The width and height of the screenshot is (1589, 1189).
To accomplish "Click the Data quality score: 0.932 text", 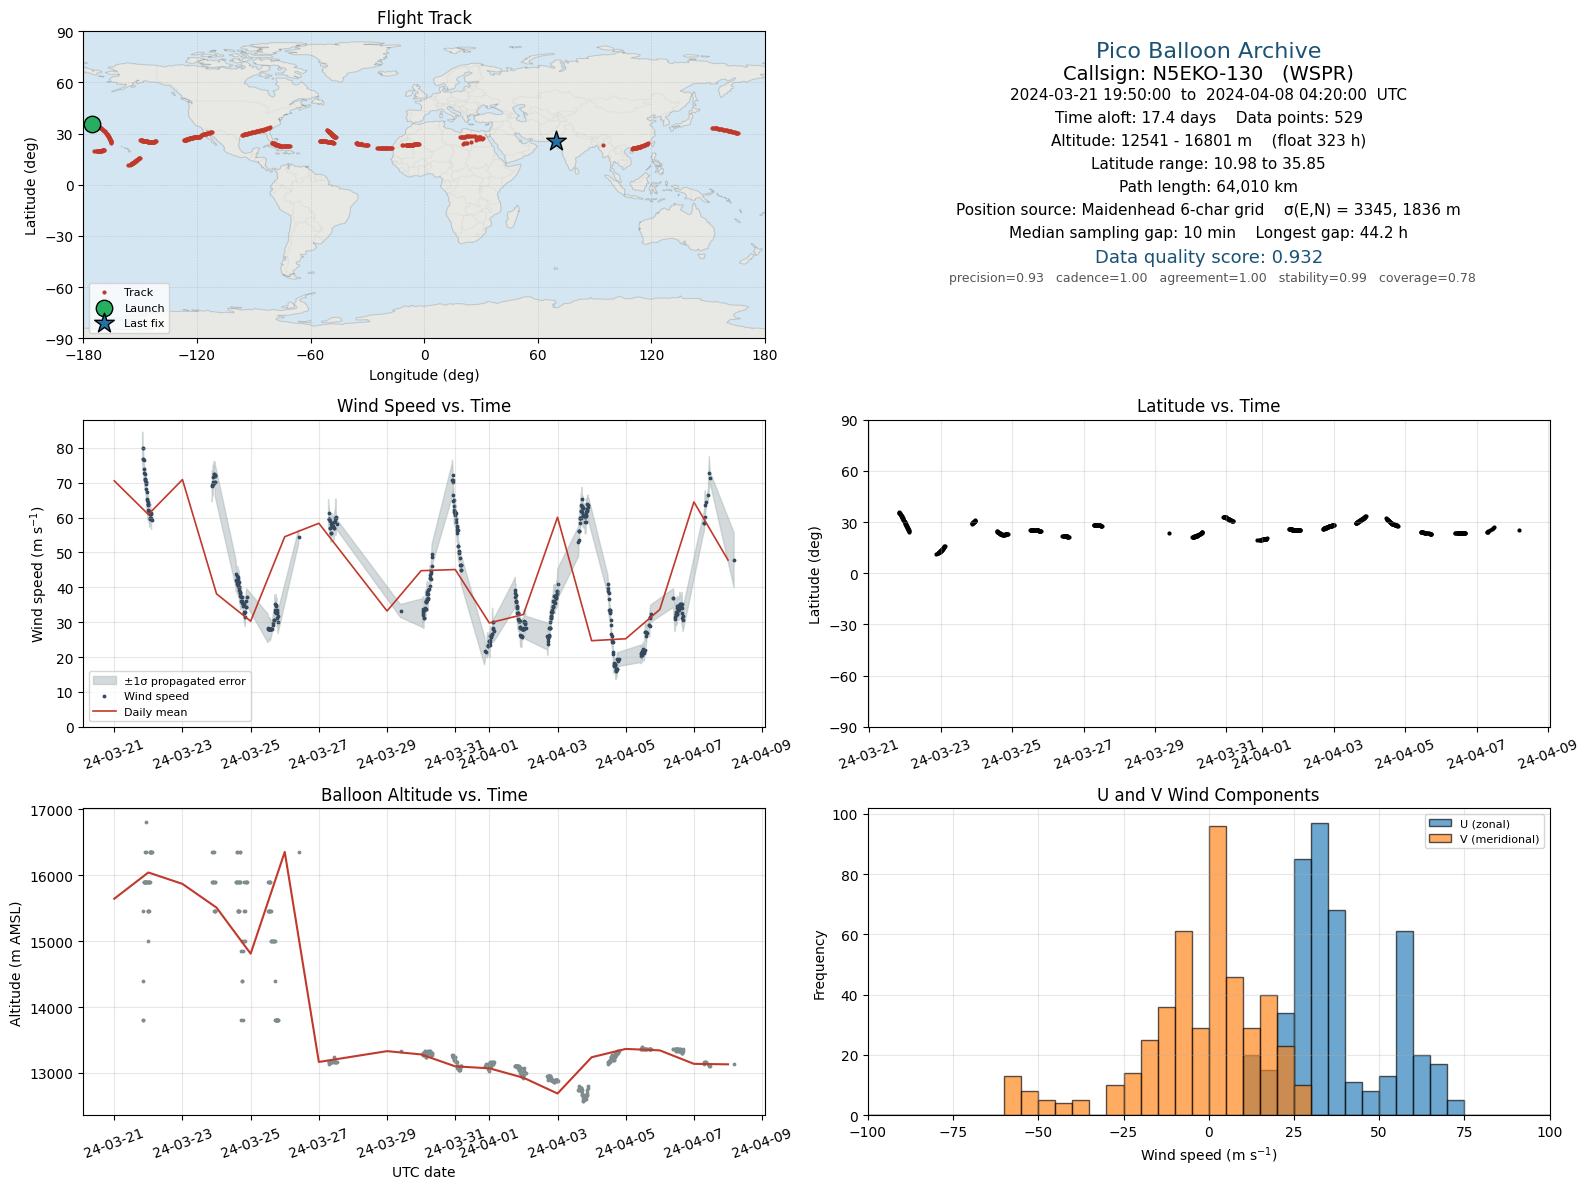I will coord(1208,257).
